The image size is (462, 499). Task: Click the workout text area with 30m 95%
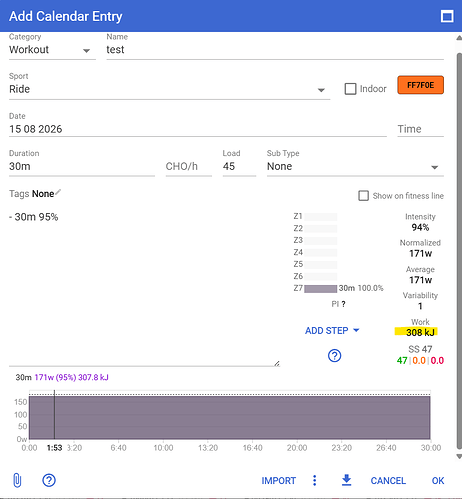pyautogui.click(x=144, y=288)
